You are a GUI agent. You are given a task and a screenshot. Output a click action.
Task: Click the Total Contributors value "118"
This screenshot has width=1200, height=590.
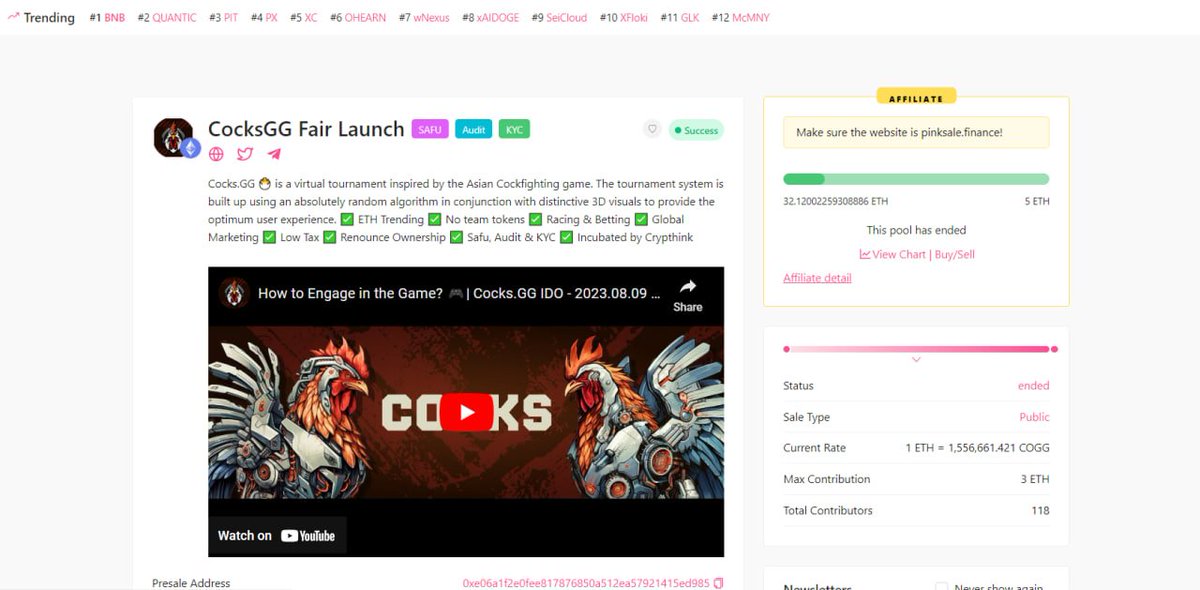click(x=1040, y=510)
